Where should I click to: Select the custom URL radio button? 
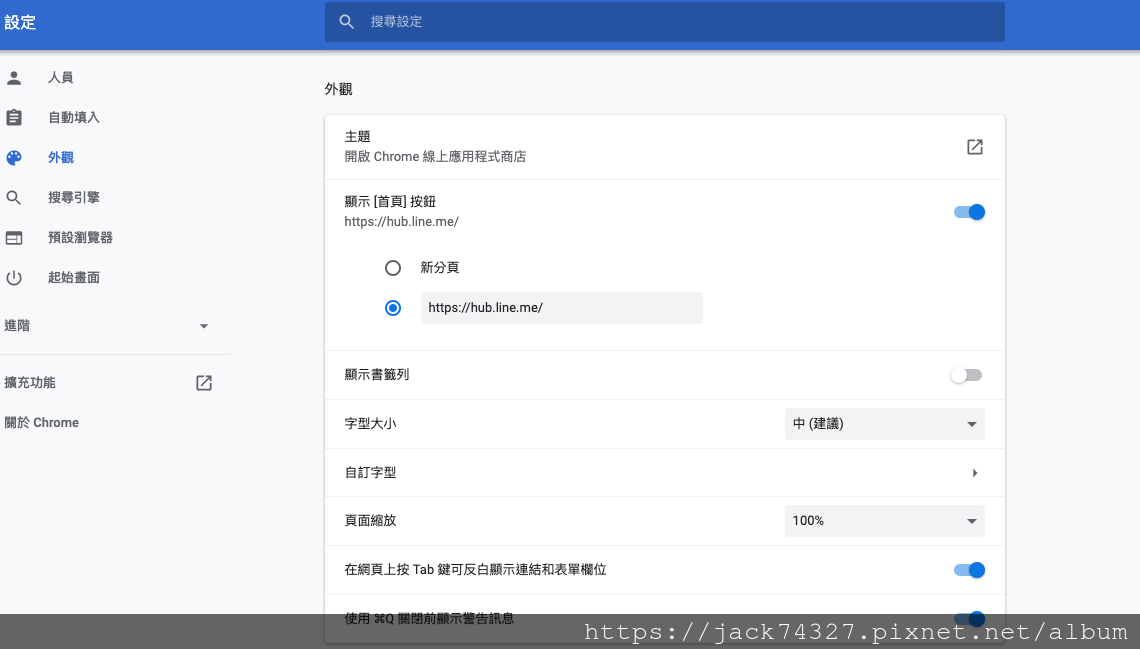pos(393,308)
